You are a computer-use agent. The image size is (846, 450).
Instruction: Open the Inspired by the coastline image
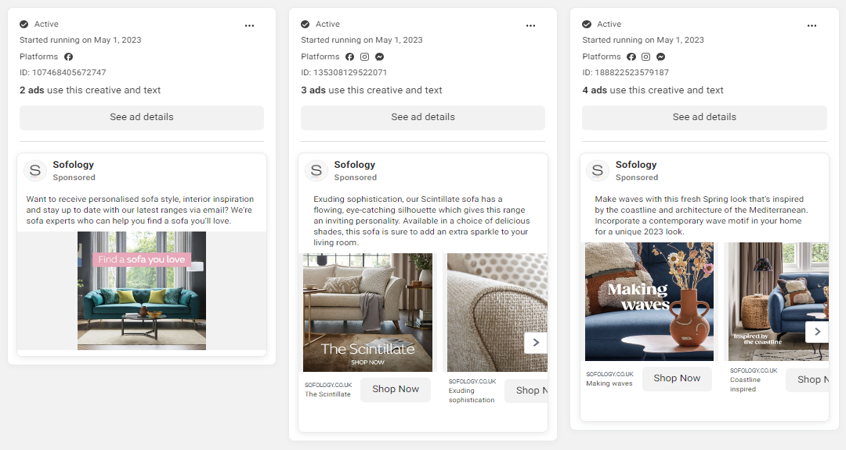pyautogui.click(x=779, y=302)
